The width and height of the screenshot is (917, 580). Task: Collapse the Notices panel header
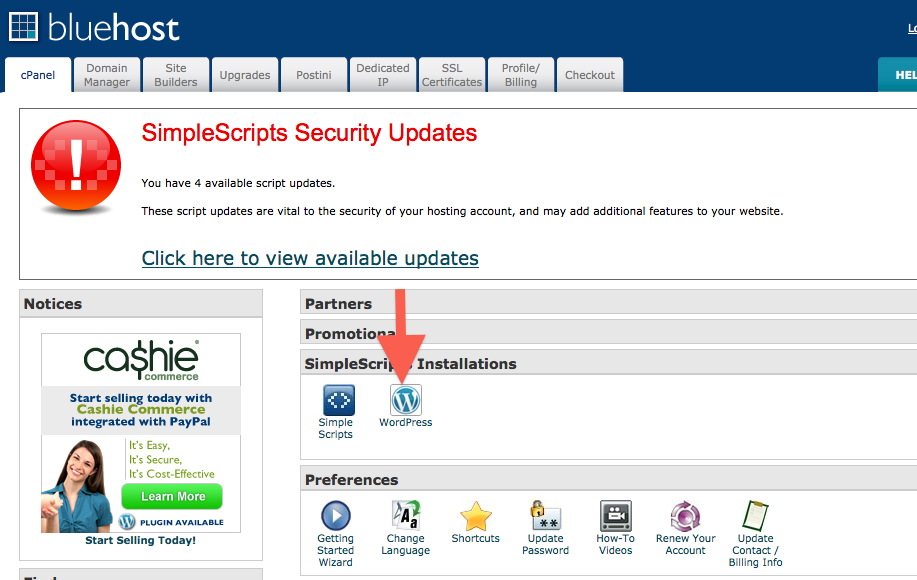click(141, 303)
